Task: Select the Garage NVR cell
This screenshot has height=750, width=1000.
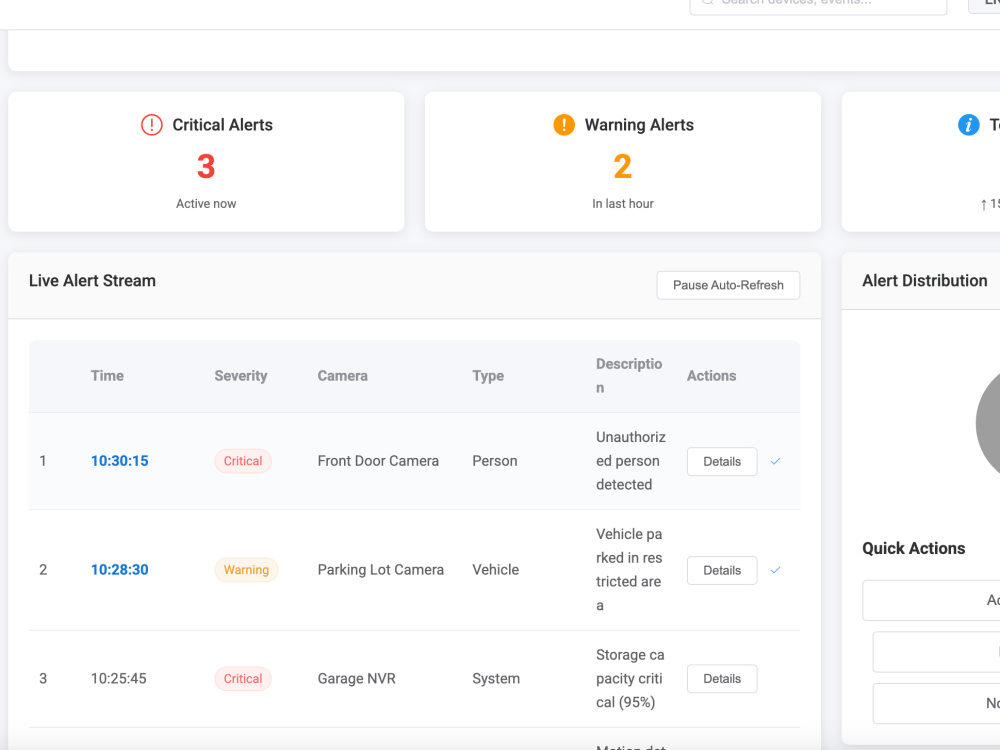Action: (x=357, y=679)
